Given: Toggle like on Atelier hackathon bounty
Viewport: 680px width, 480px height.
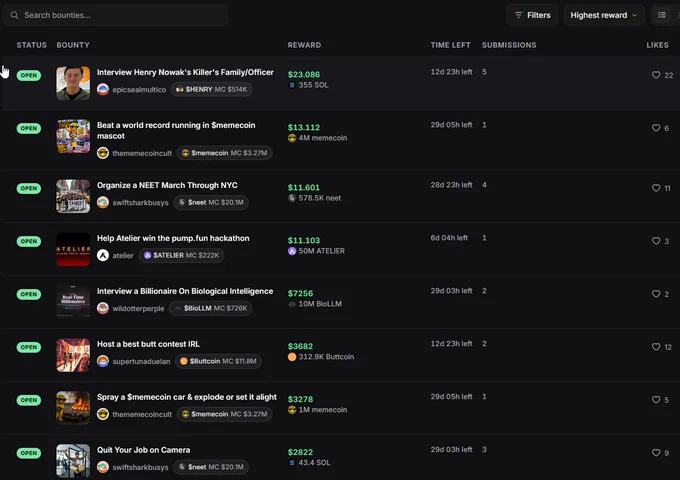Looking at the screenshot, I should [x=656, y=241].
